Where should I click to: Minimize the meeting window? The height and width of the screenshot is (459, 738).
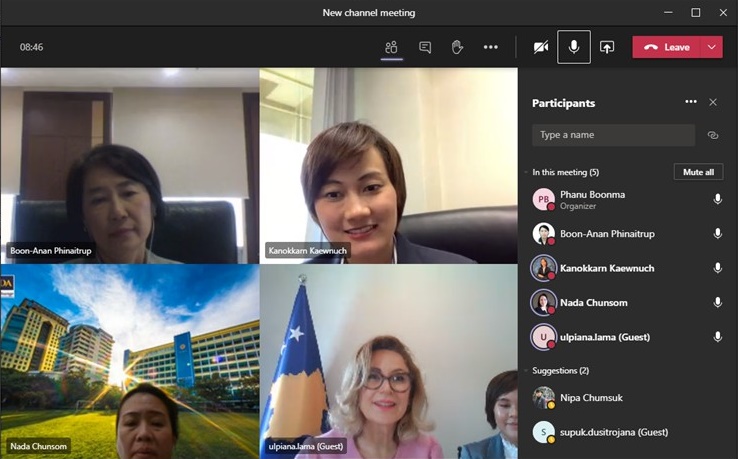(x=668, y=13)
